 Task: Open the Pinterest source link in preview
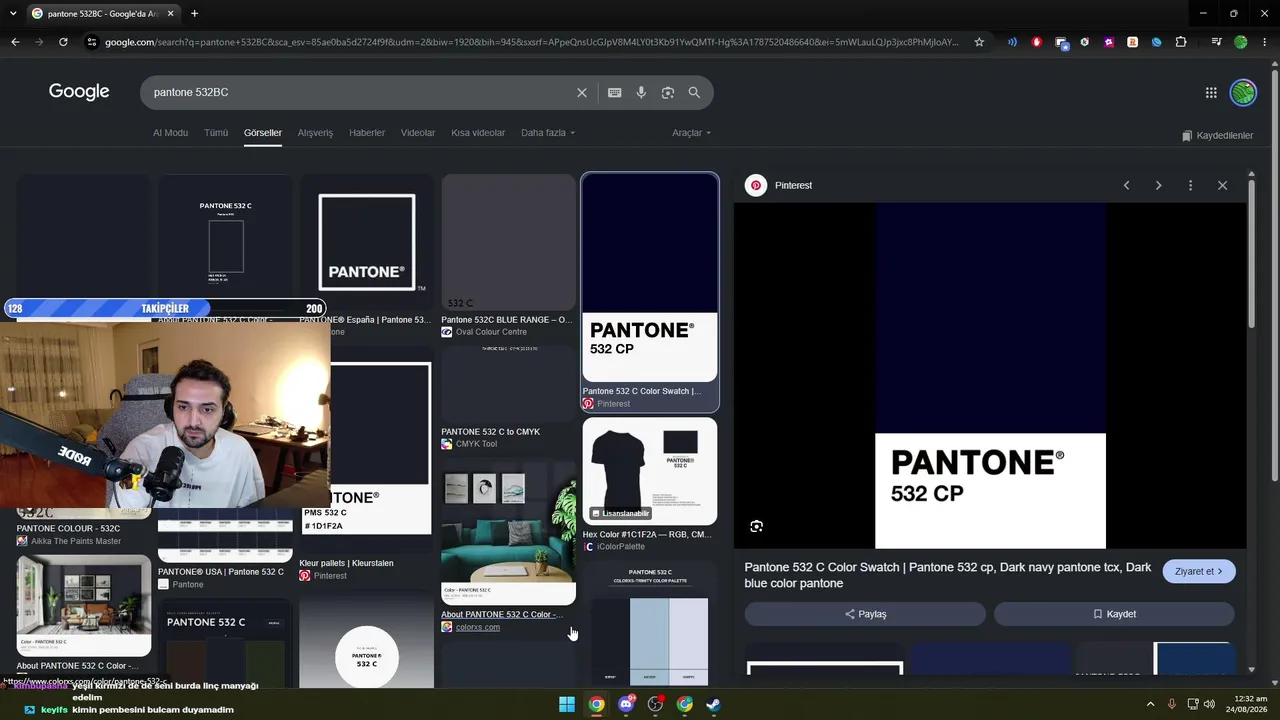point(779,185)
